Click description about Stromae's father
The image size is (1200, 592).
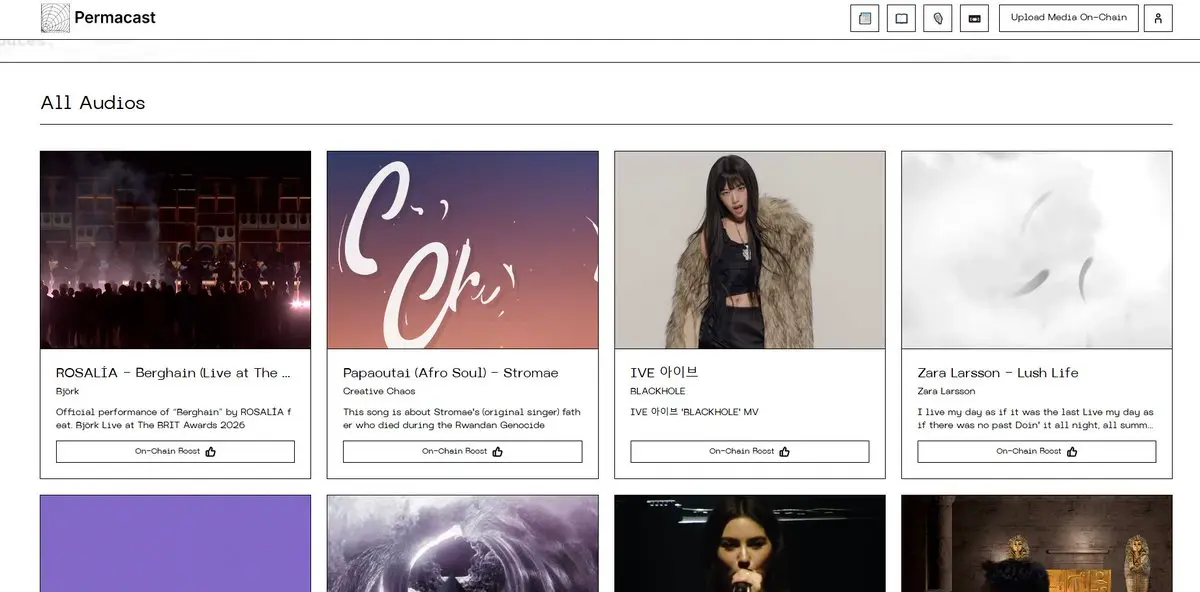462,418
